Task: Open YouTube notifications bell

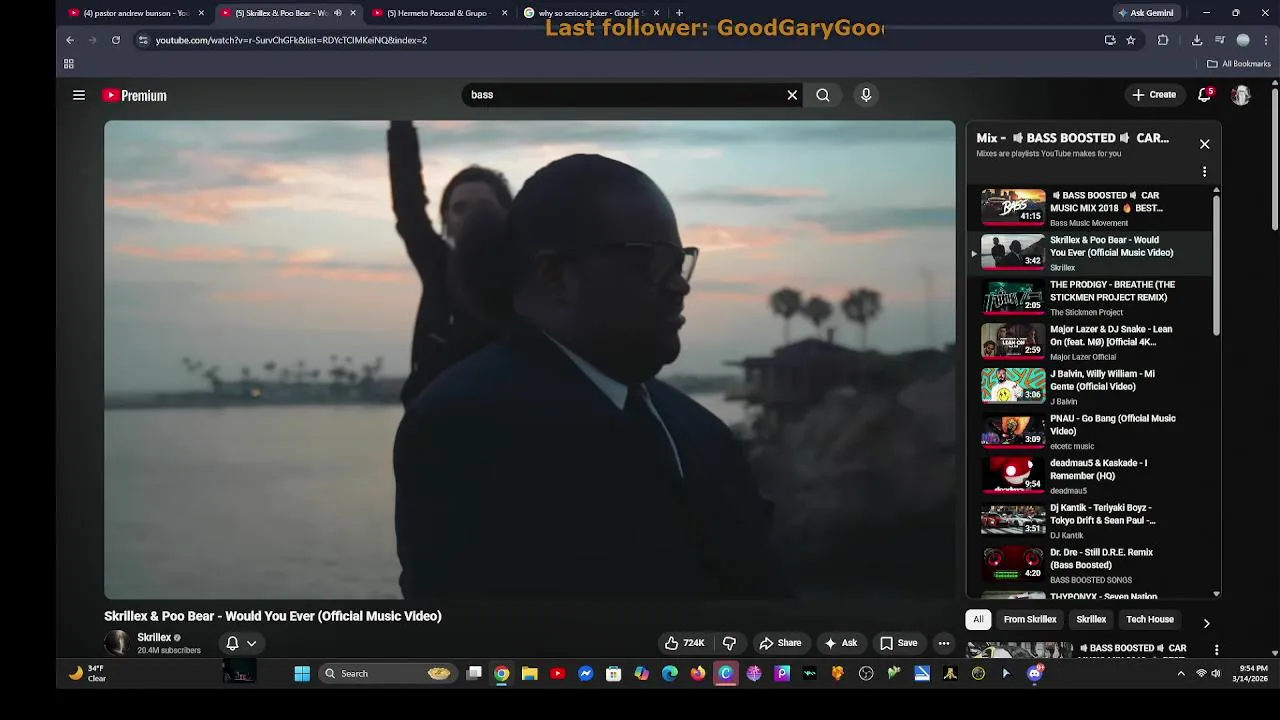Action: (x=1205, y=95)
